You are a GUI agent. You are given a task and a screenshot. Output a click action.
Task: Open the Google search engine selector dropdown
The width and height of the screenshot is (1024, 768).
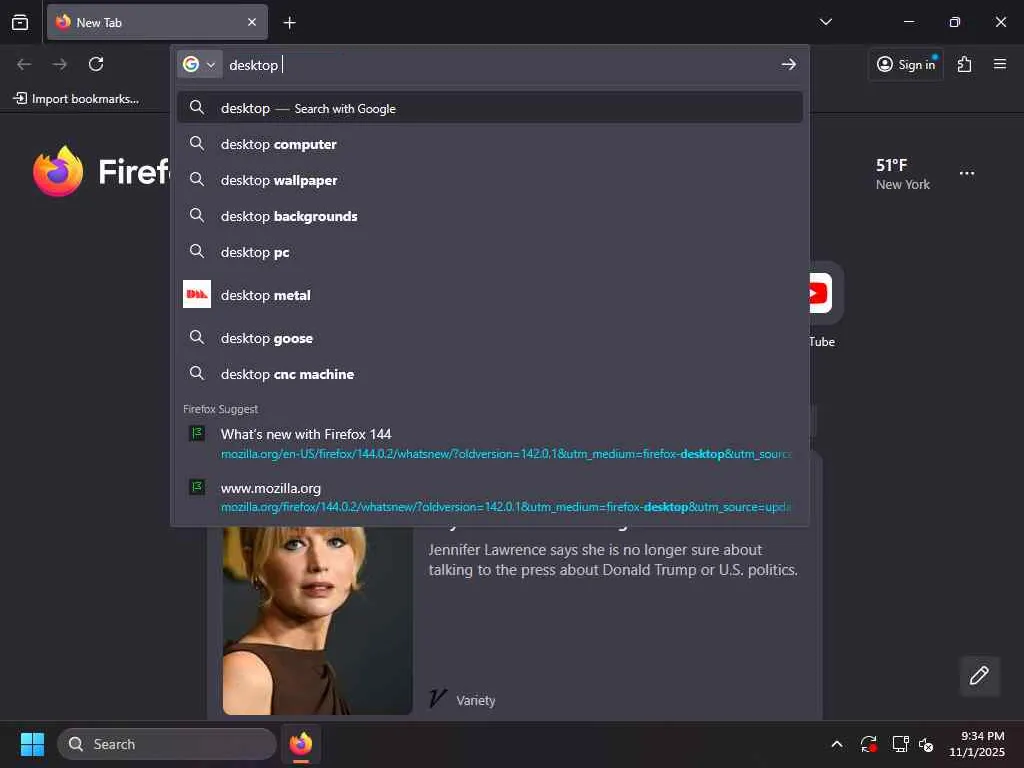coord(199,64)
